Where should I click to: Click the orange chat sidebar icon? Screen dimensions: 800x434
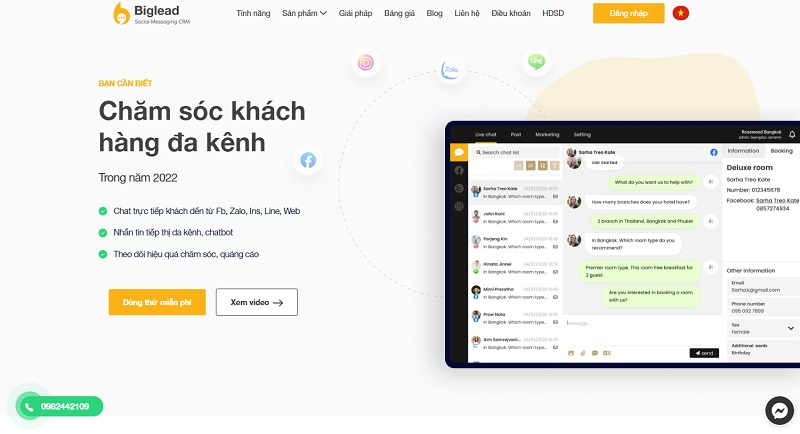(459, 152)
